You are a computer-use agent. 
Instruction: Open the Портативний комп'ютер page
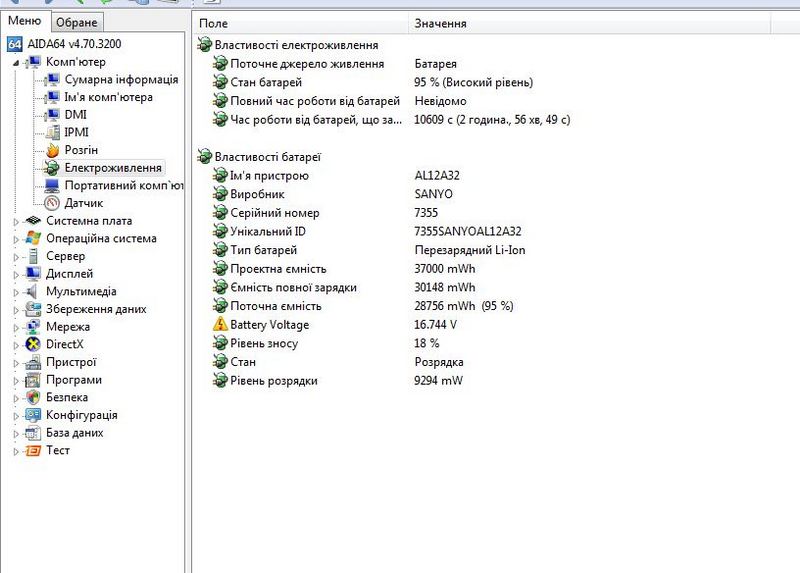click(x=124, y=186)
